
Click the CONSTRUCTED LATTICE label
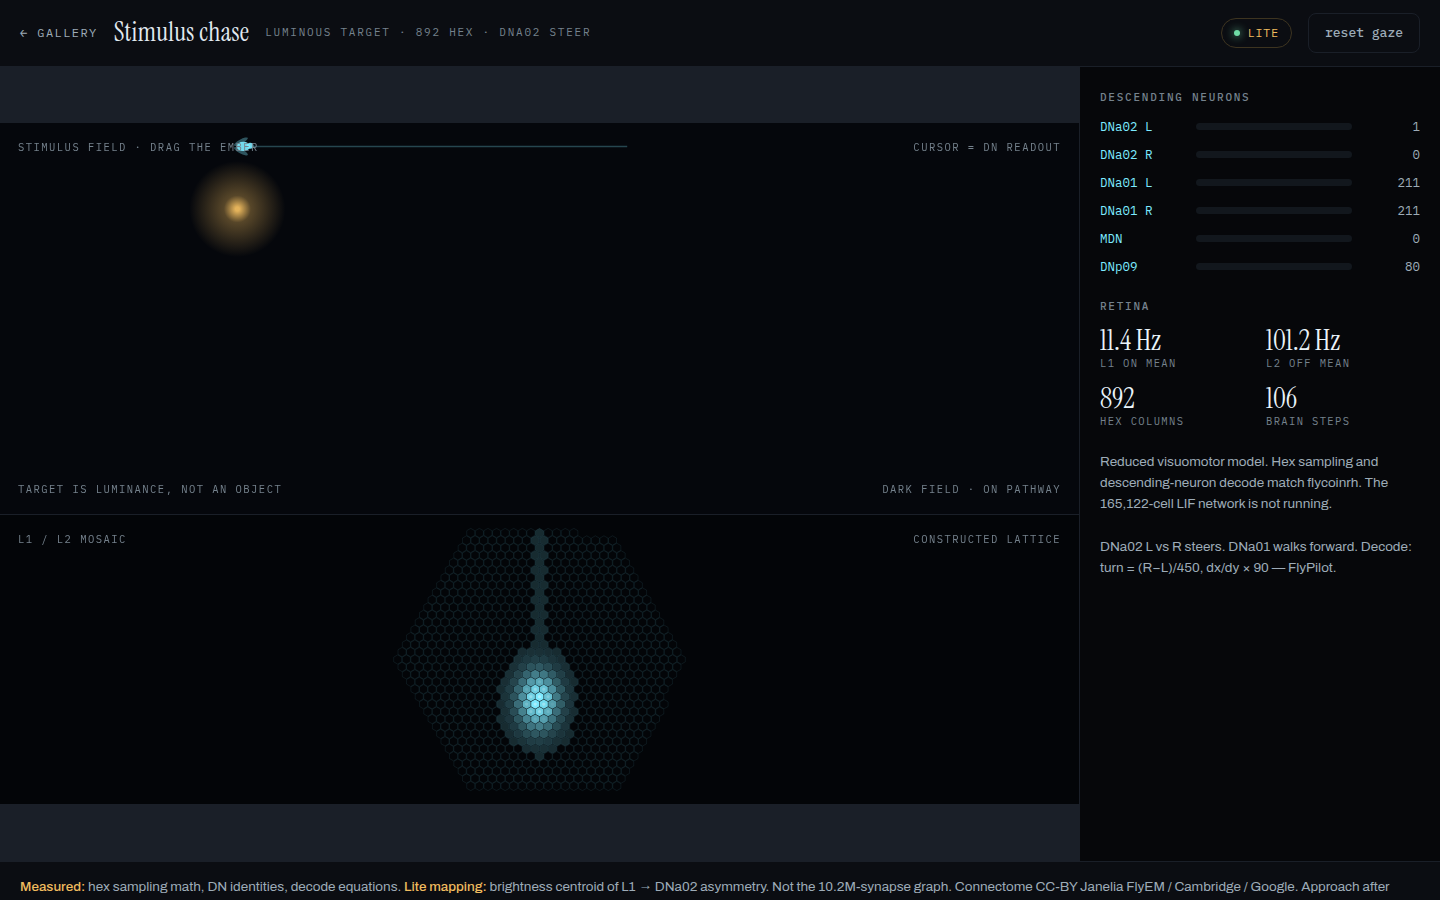(x=987, y=539)
